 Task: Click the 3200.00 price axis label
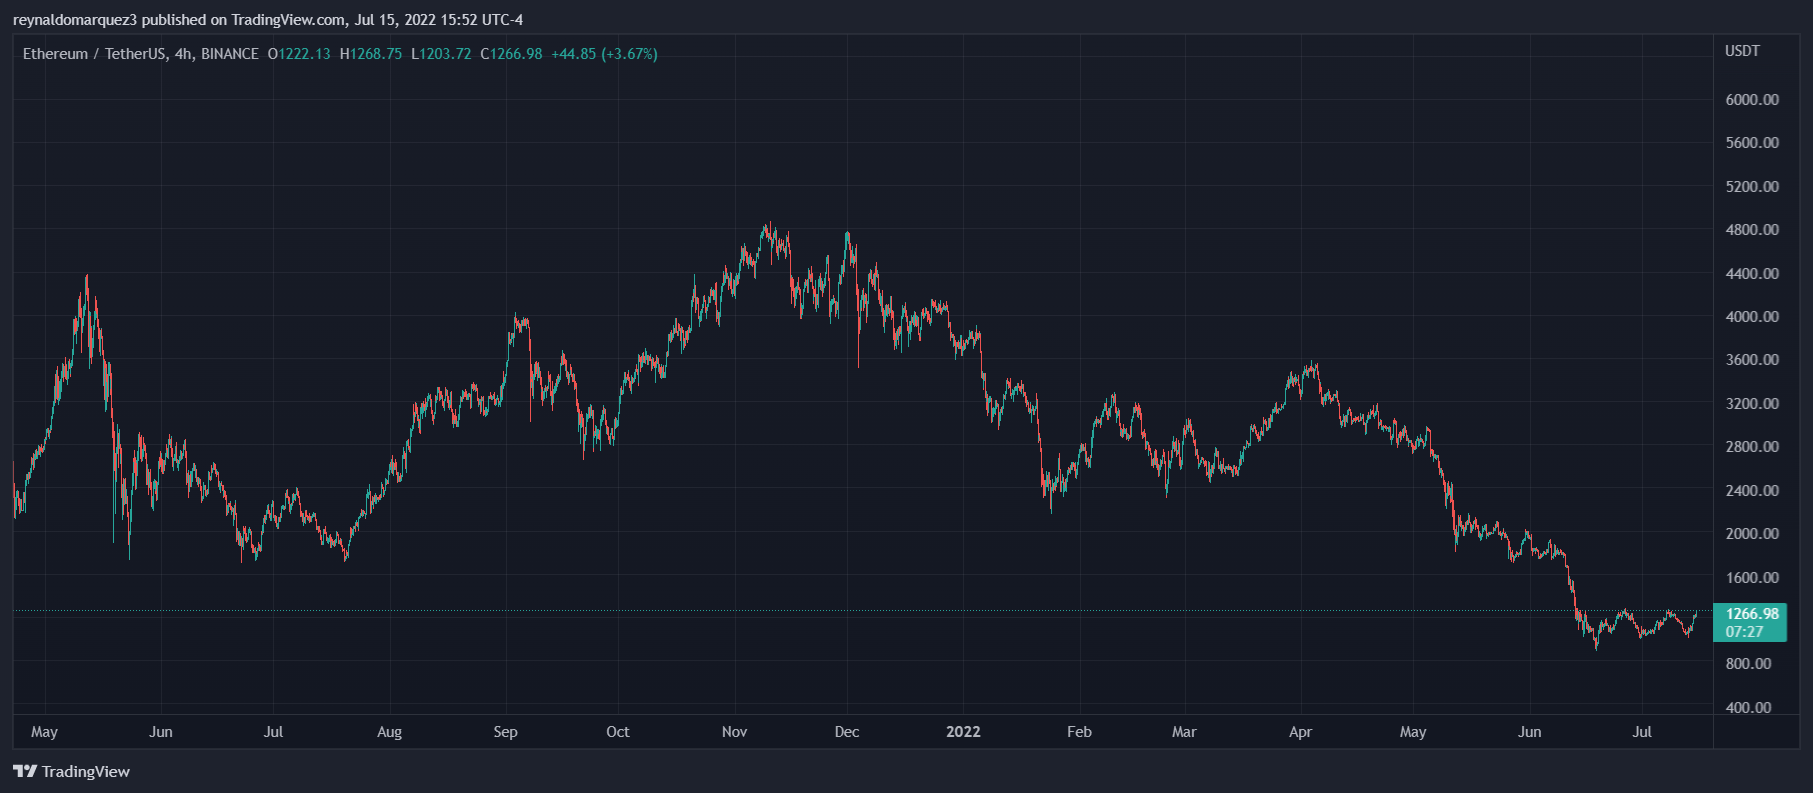click(x=1752, y=404)
